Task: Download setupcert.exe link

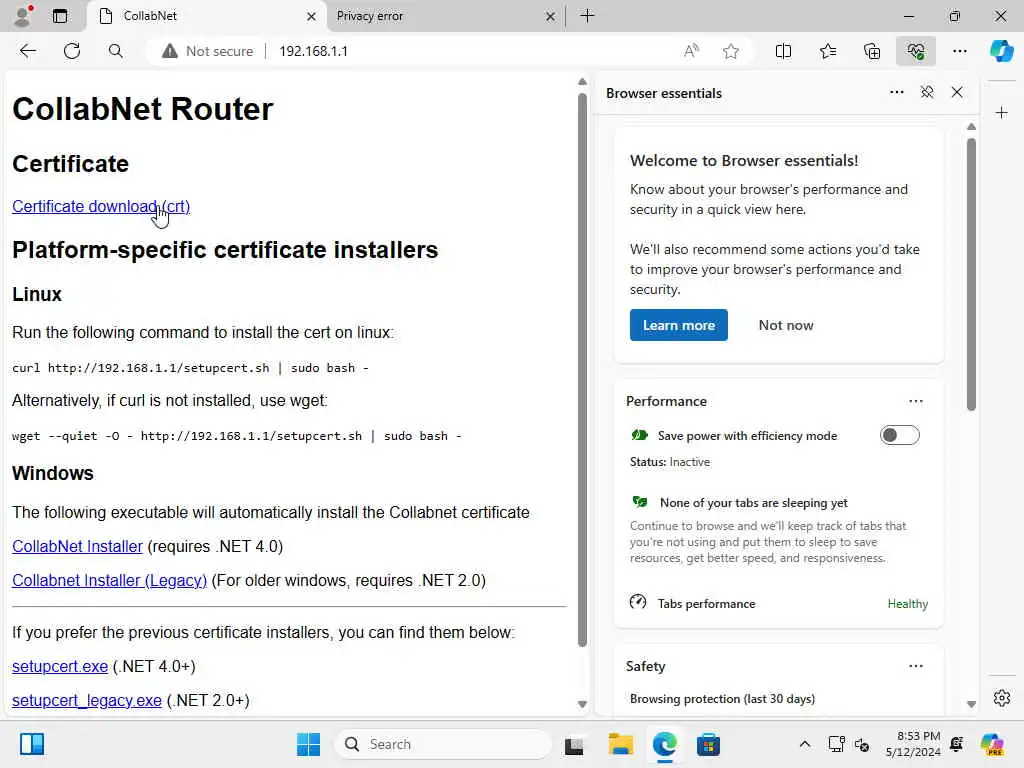Action: 60,666
